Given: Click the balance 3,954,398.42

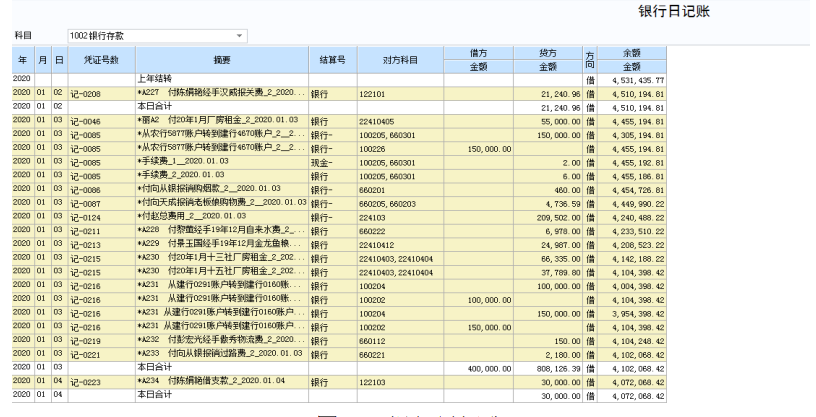Looking at the screenshot, I should tap(632, 313).
